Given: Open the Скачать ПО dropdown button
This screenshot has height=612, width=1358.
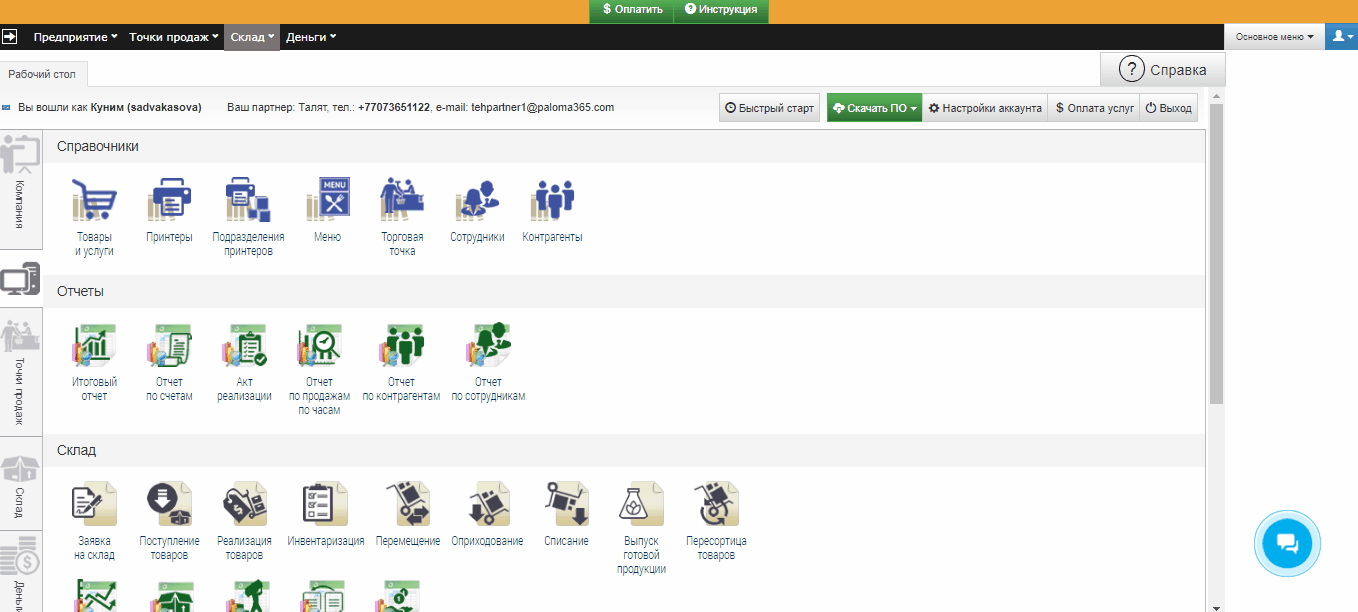Looking at the screenshot, I should 874,108.
